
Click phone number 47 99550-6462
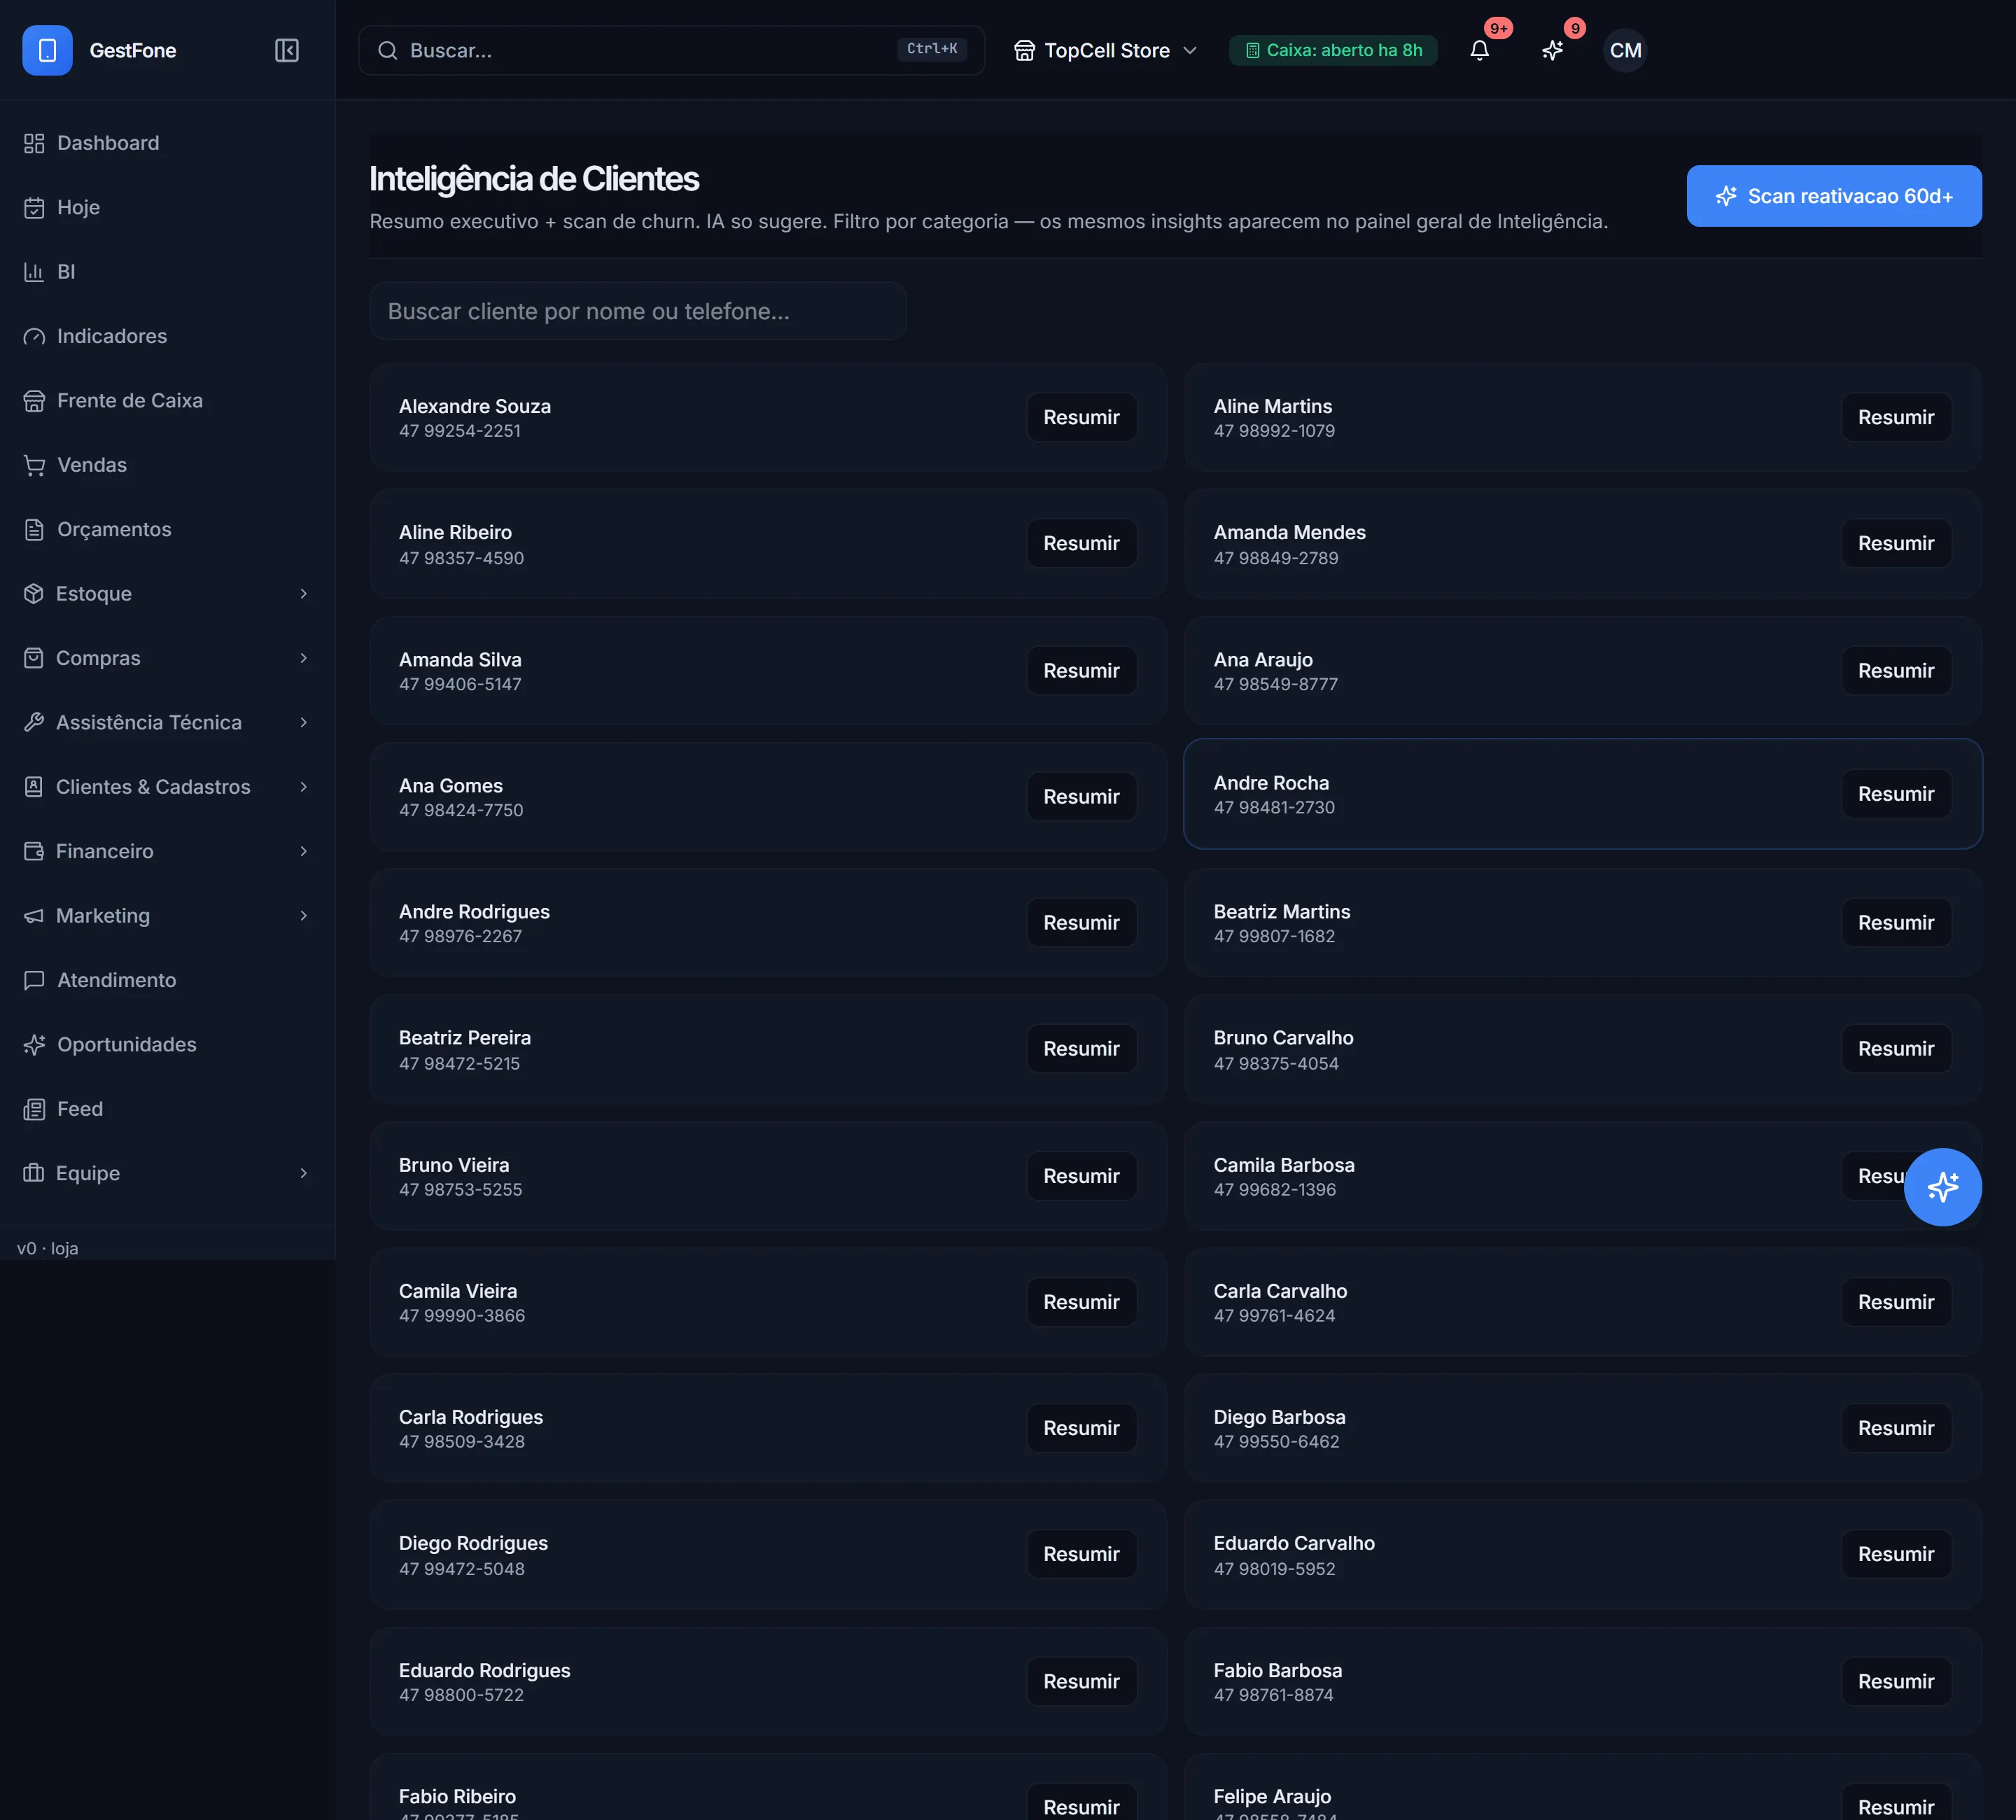pyautogui.click(x=1276, y=1442)
